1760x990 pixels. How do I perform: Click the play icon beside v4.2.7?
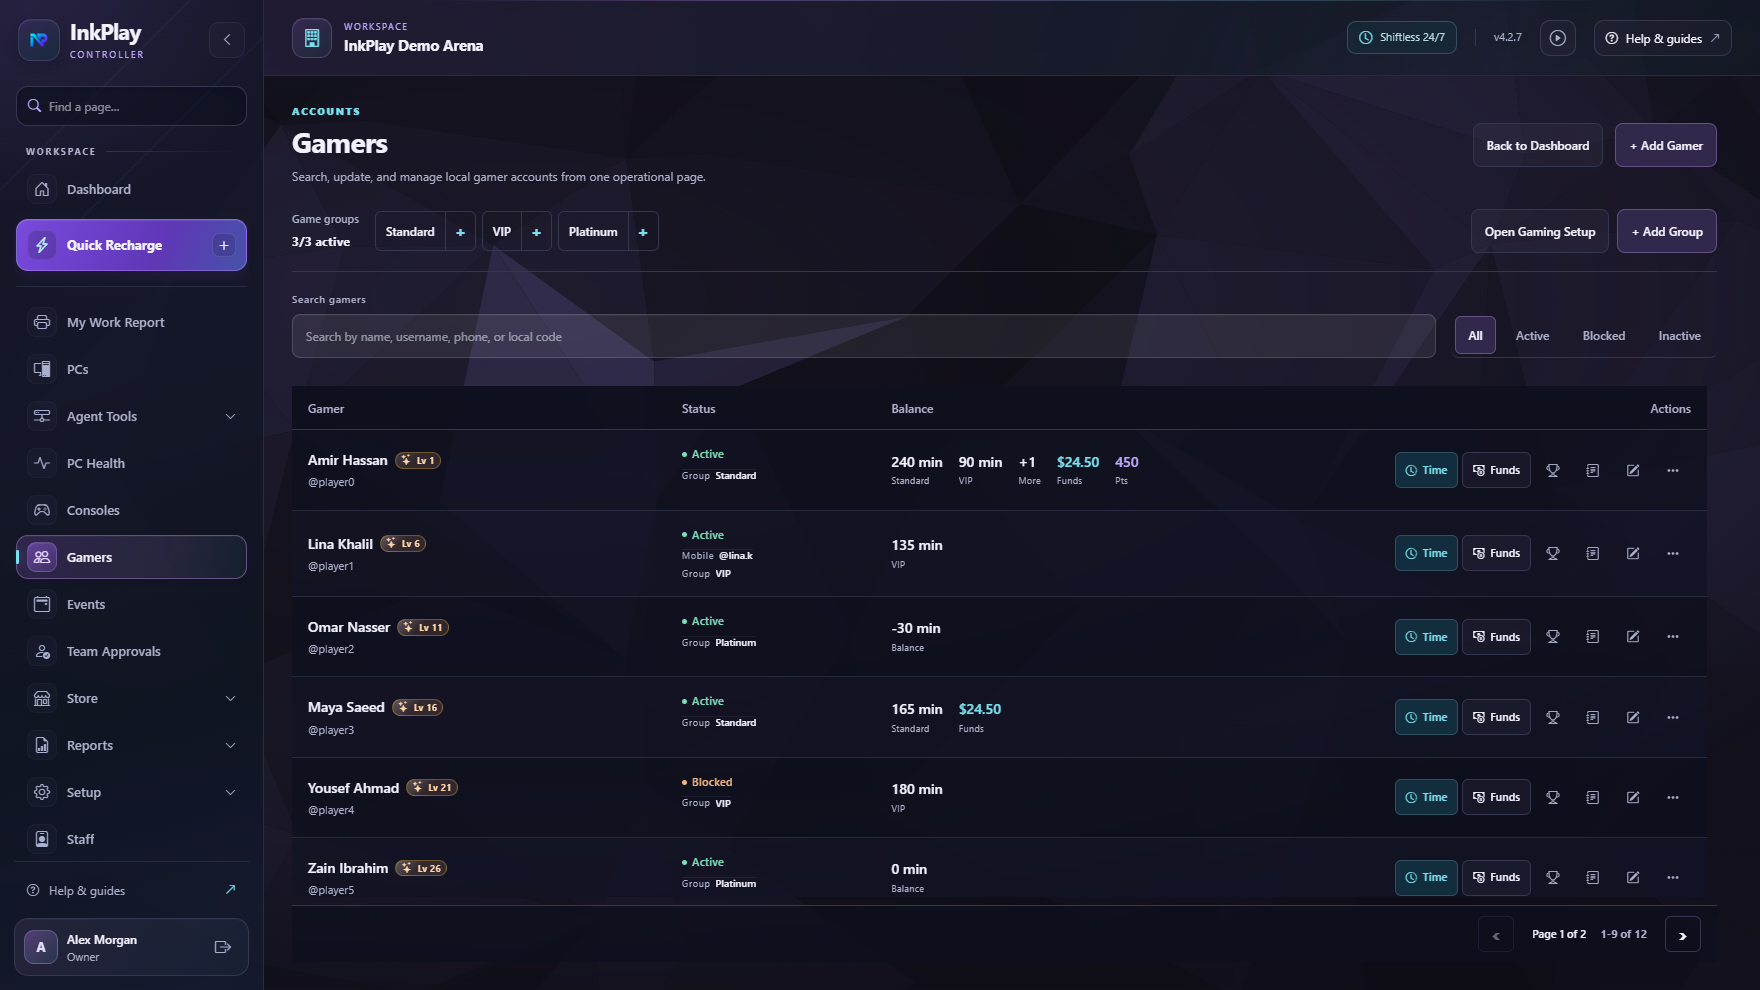(1557, 38)
